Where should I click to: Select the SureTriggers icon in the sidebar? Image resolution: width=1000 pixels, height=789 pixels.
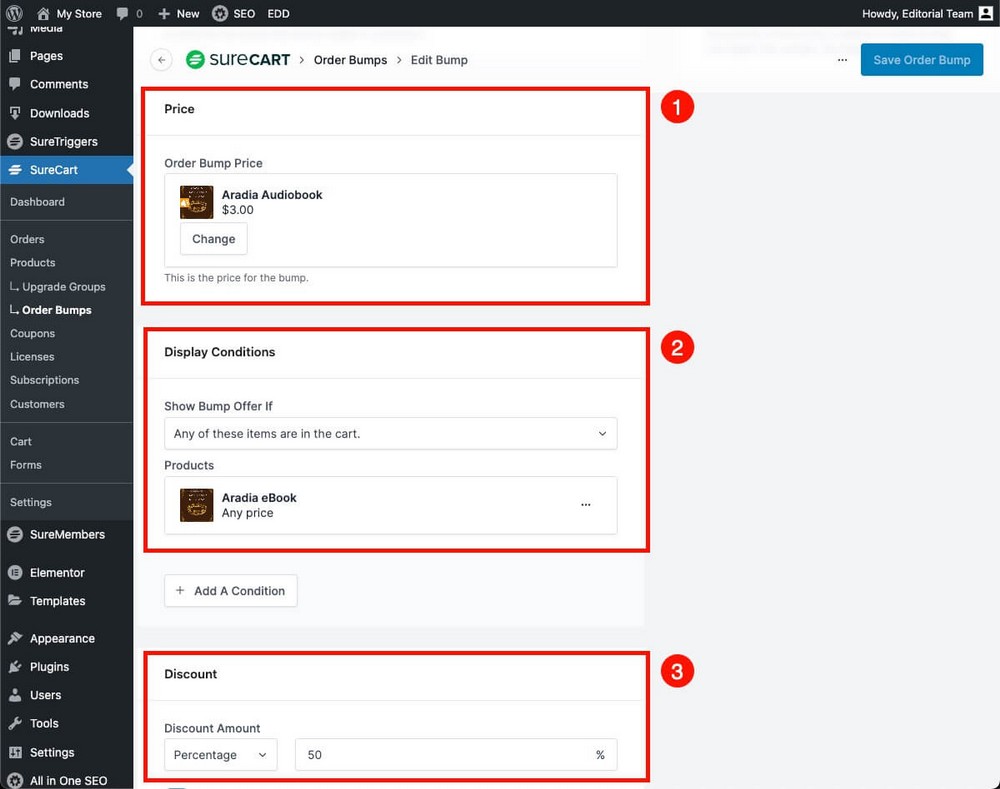pyautogui.click(x=14, y=141)
